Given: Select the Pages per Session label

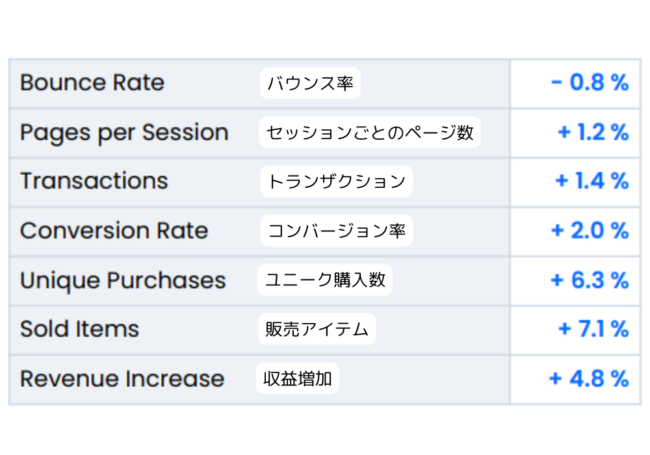Looking at the screenshot, I should point(124,132).
